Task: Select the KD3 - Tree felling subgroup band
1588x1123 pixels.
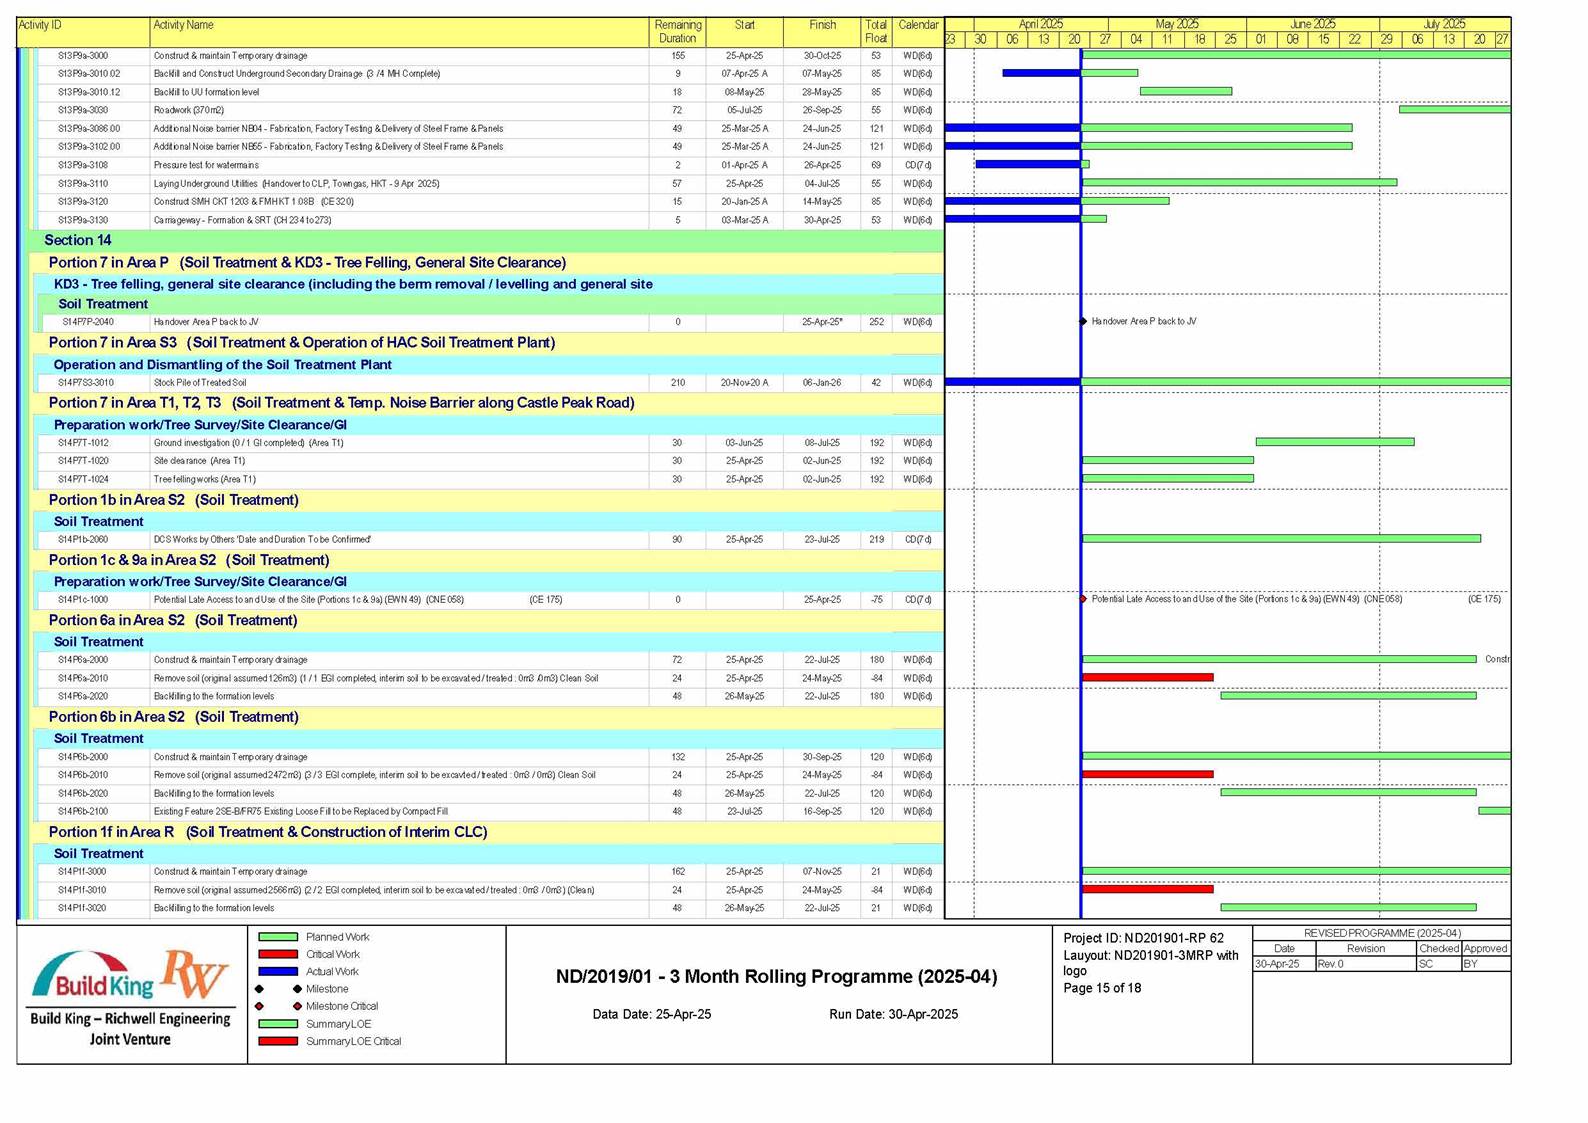Action: click(x=491, y=284)
